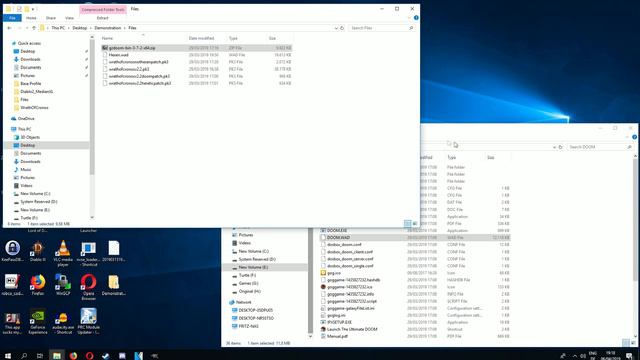Switch Files window to details view icon
Image resolution: width=640 pixels, height=360 pixels.
coord(407,223)
